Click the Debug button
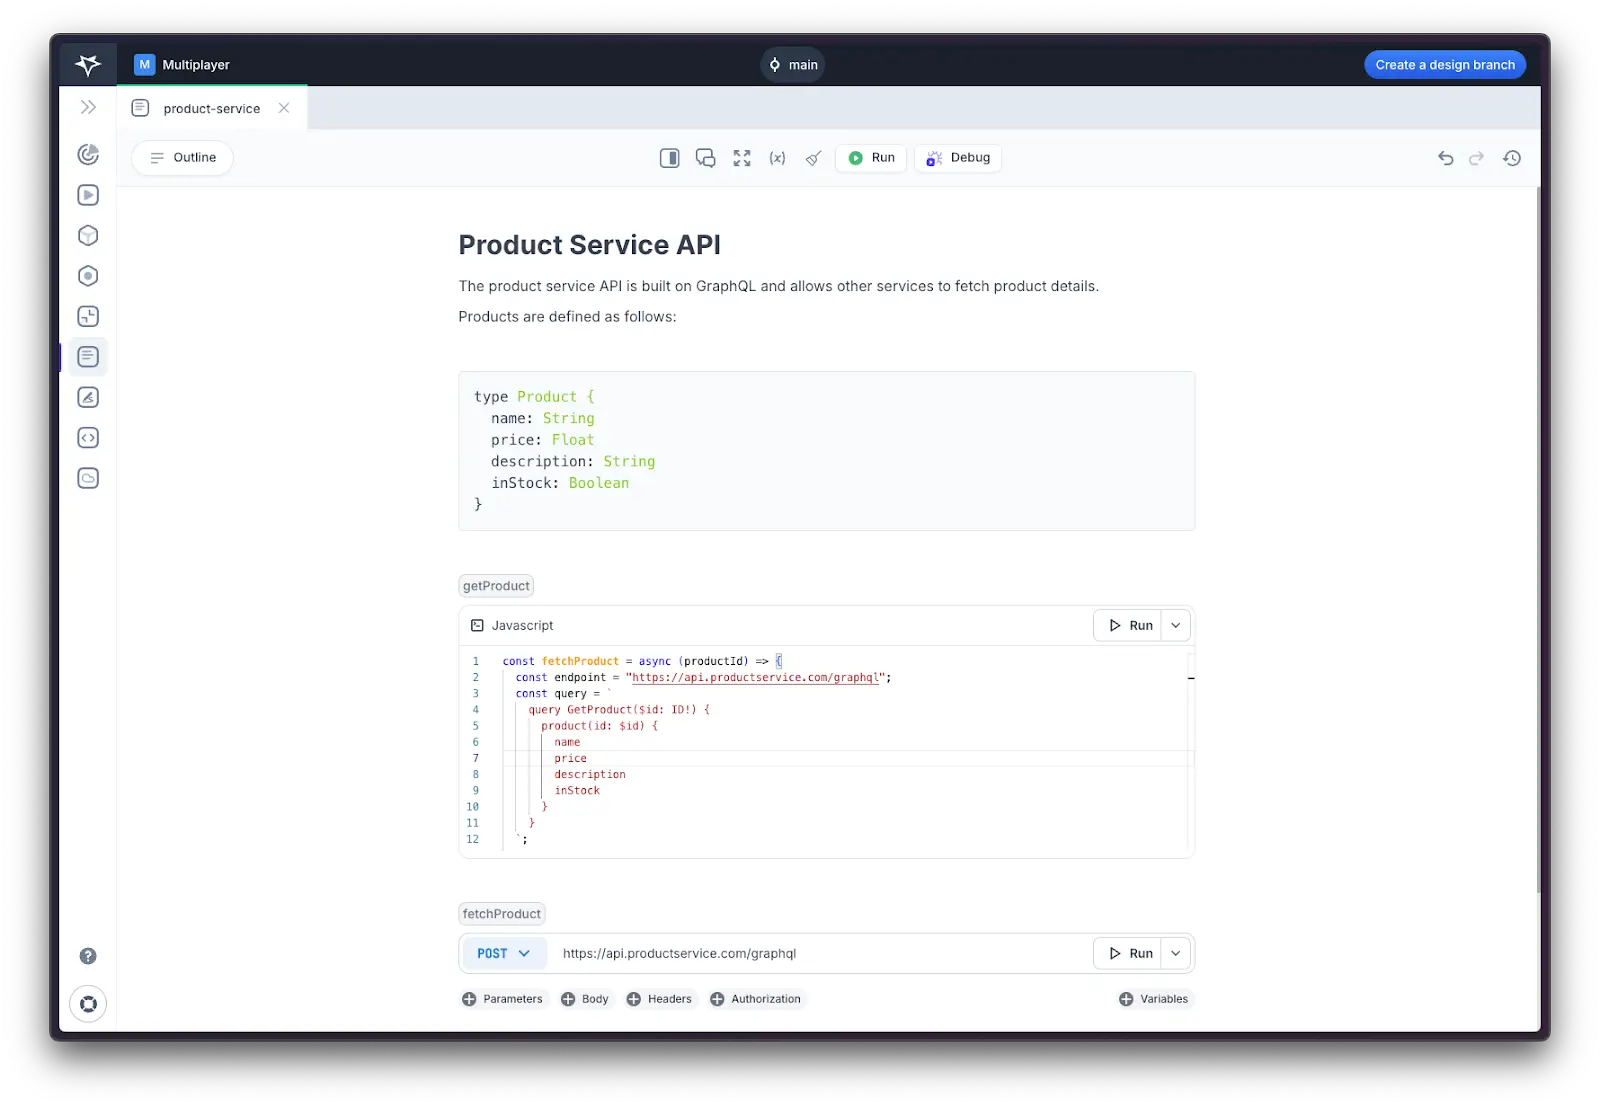The image size is (1600, 1107). 958,158
